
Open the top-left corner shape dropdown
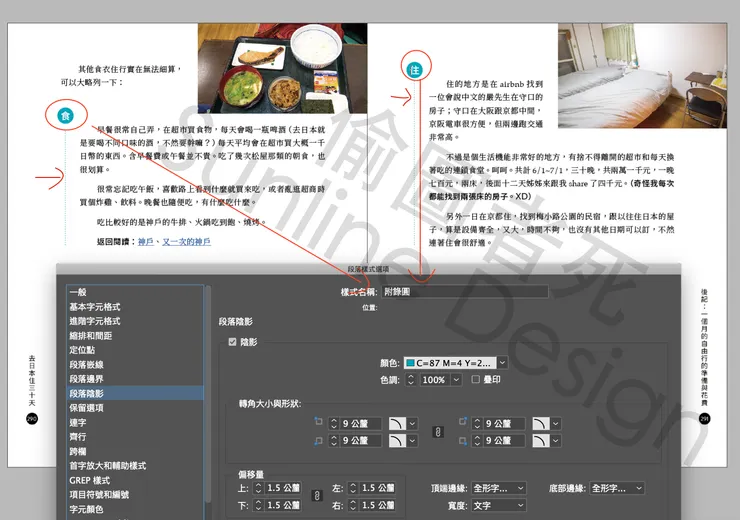pyautogui.click(x=412, y=424)
